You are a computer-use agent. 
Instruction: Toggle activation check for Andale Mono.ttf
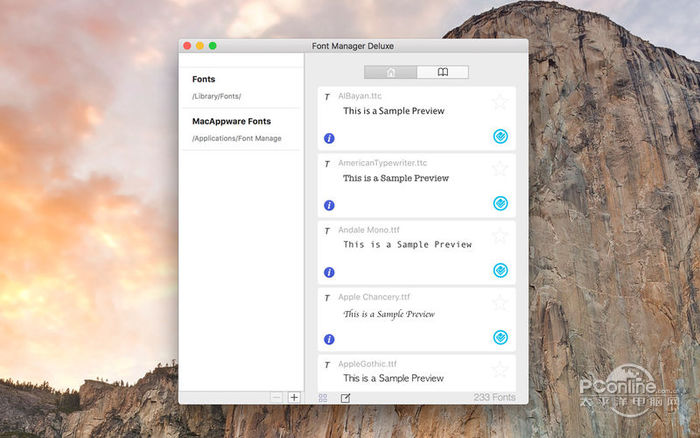pyautogui.click(x=500, y=270)
